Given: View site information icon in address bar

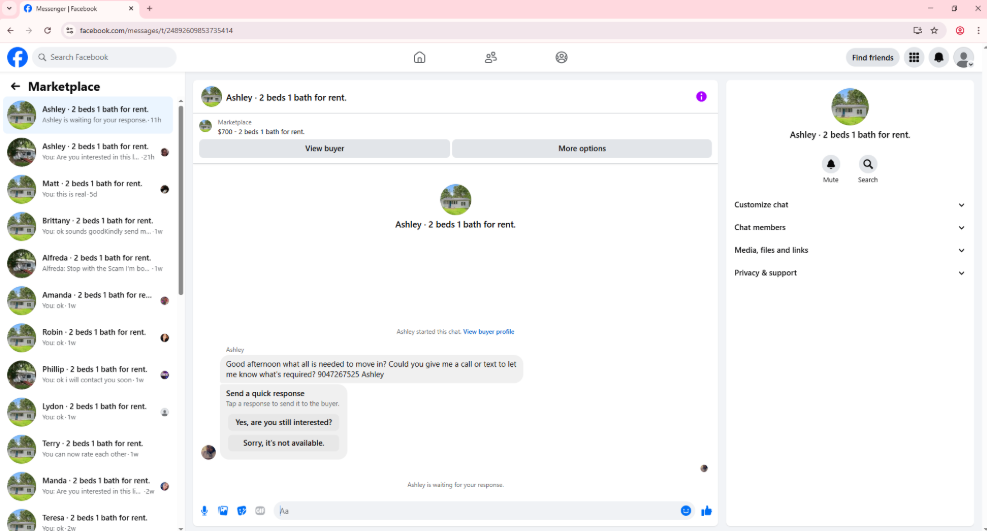Looking at the screenshot, I should [70, 30].
